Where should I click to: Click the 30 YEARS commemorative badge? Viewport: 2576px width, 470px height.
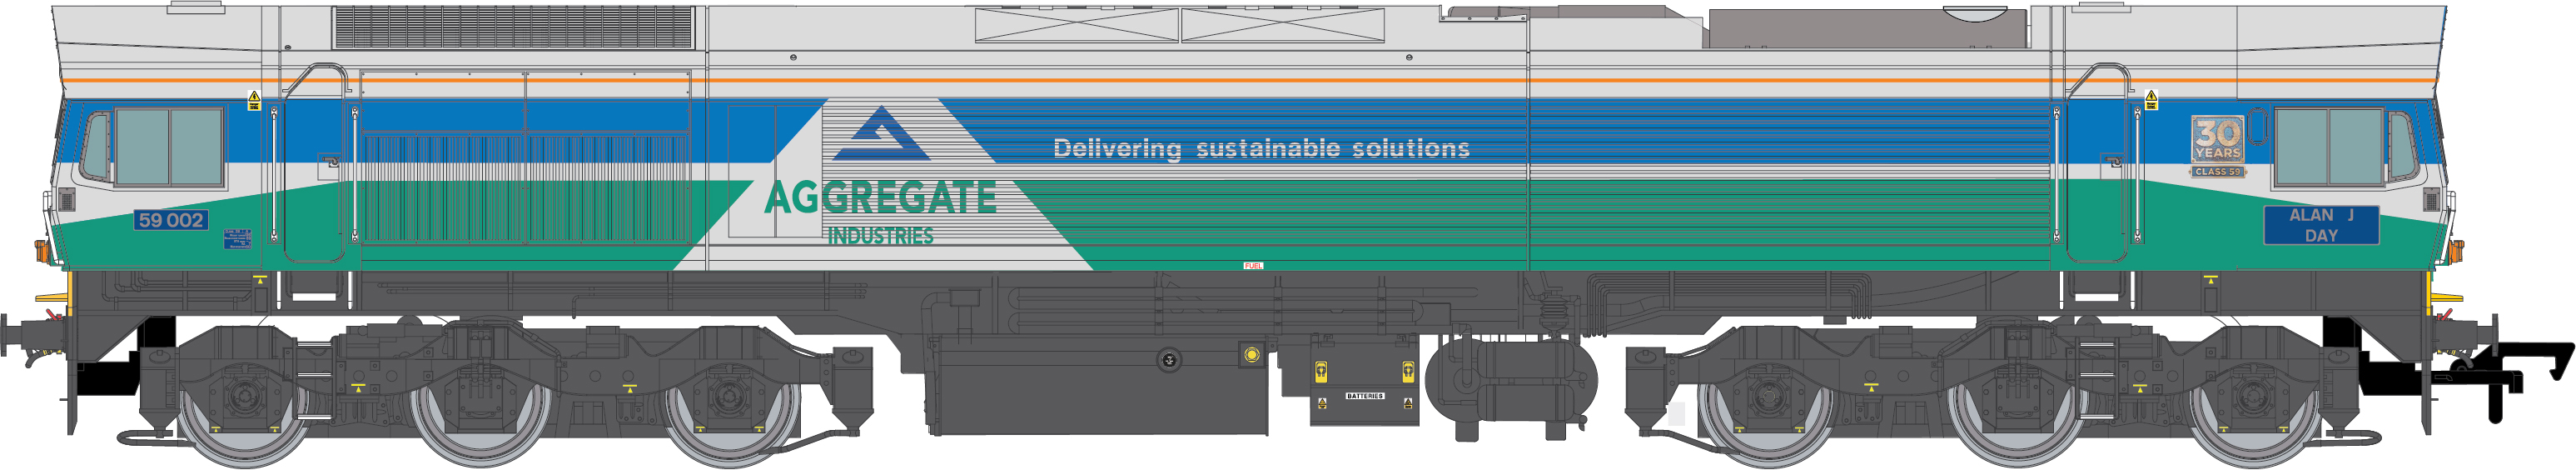tap(2217, 140)
